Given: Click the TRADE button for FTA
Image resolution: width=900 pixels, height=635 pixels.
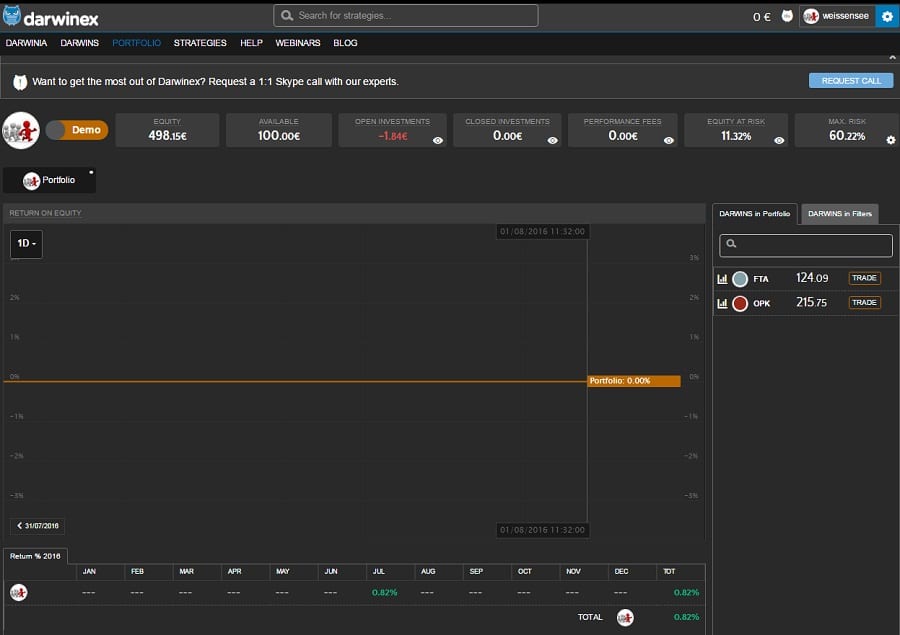Looking at the screenshot, I should 864,279.
